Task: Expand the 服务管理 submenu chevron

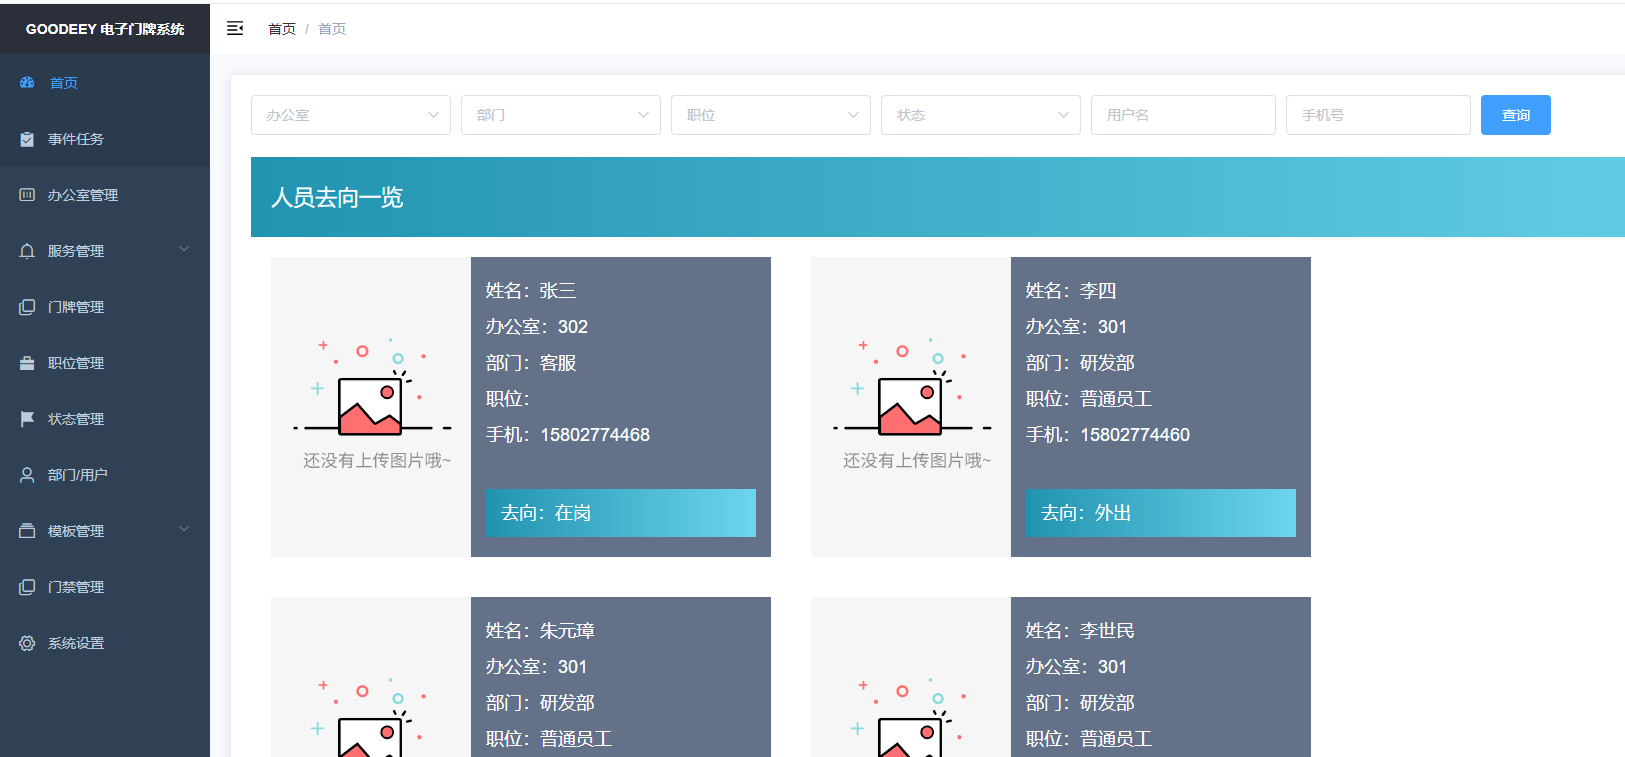Action: coord(184,249)
